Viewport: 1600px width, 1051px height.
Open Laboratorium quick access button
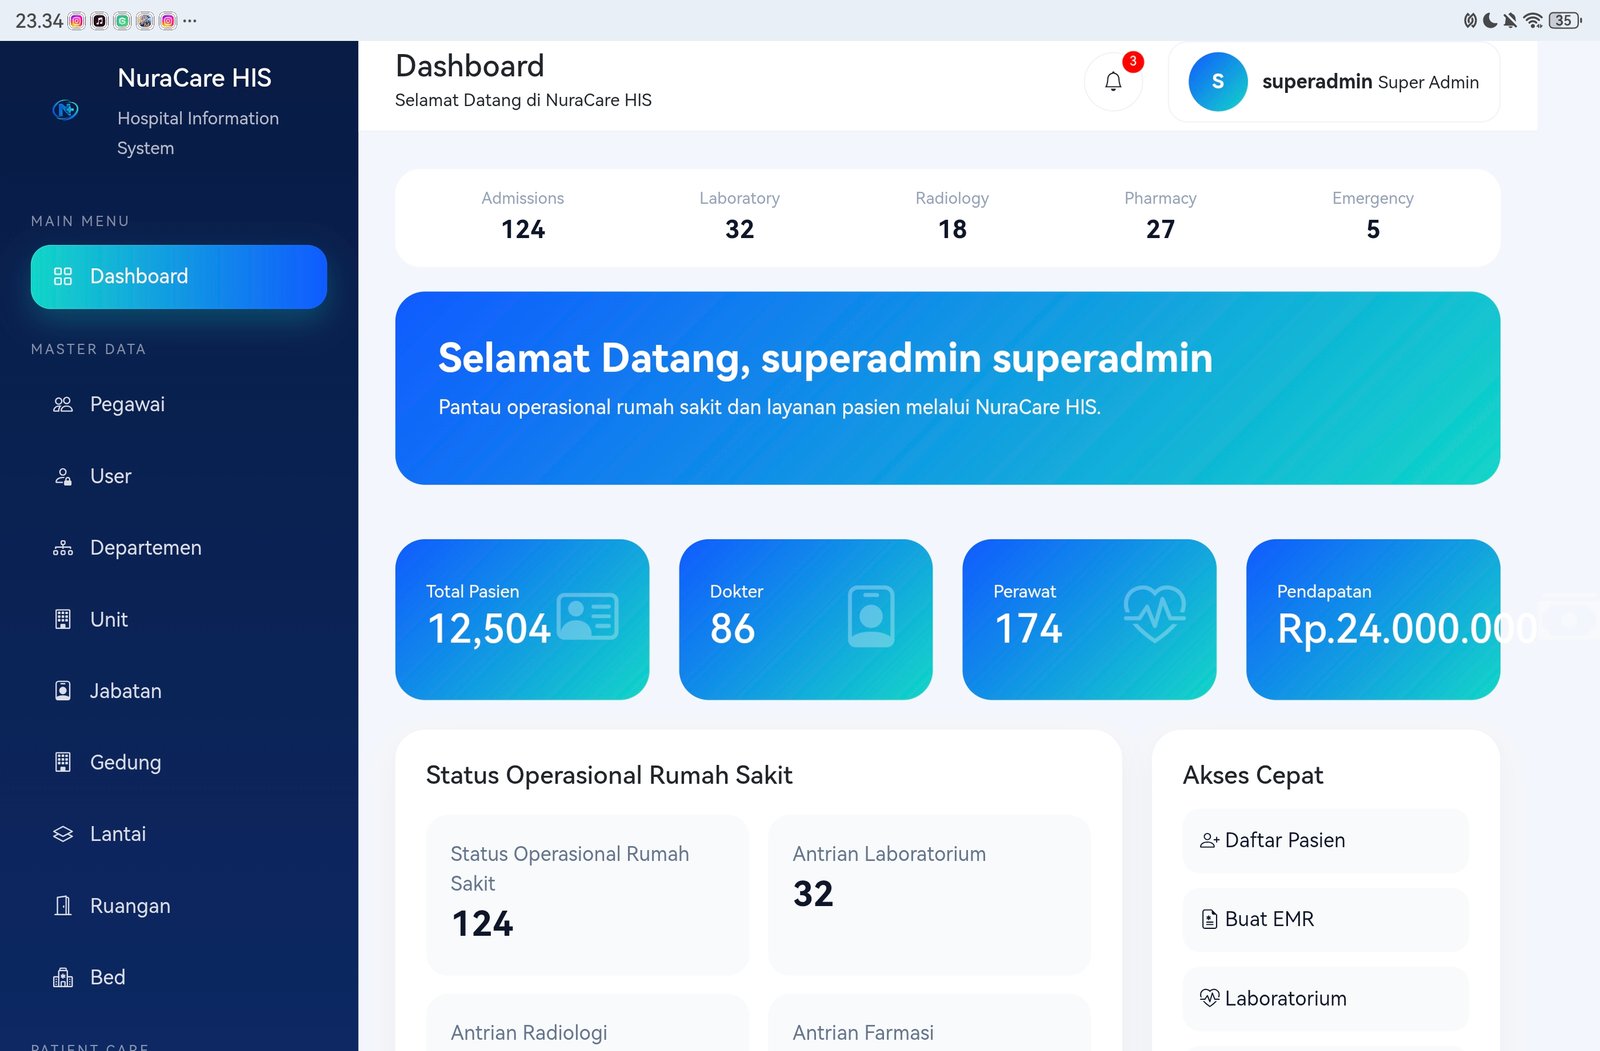pos(1326,998)
